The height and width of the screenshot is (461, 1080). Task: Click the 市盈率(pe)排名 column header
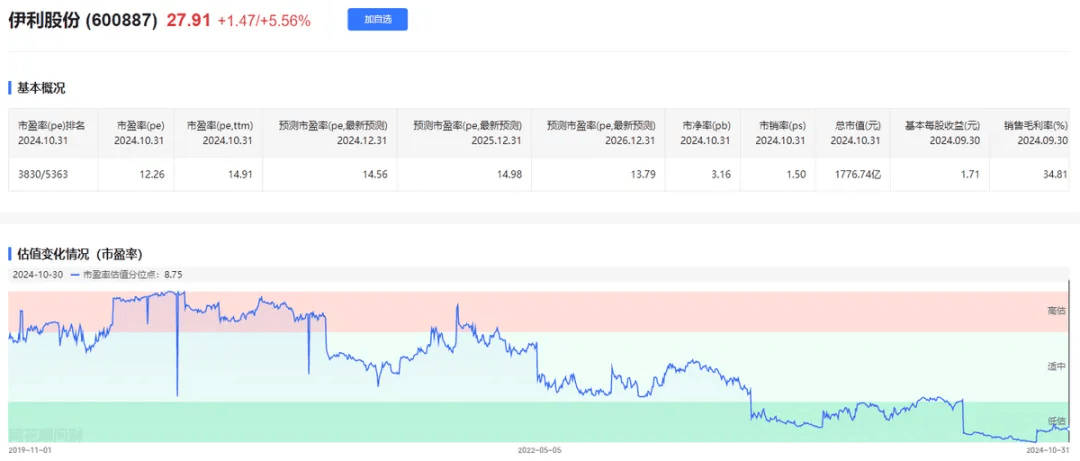click(52, 132)
